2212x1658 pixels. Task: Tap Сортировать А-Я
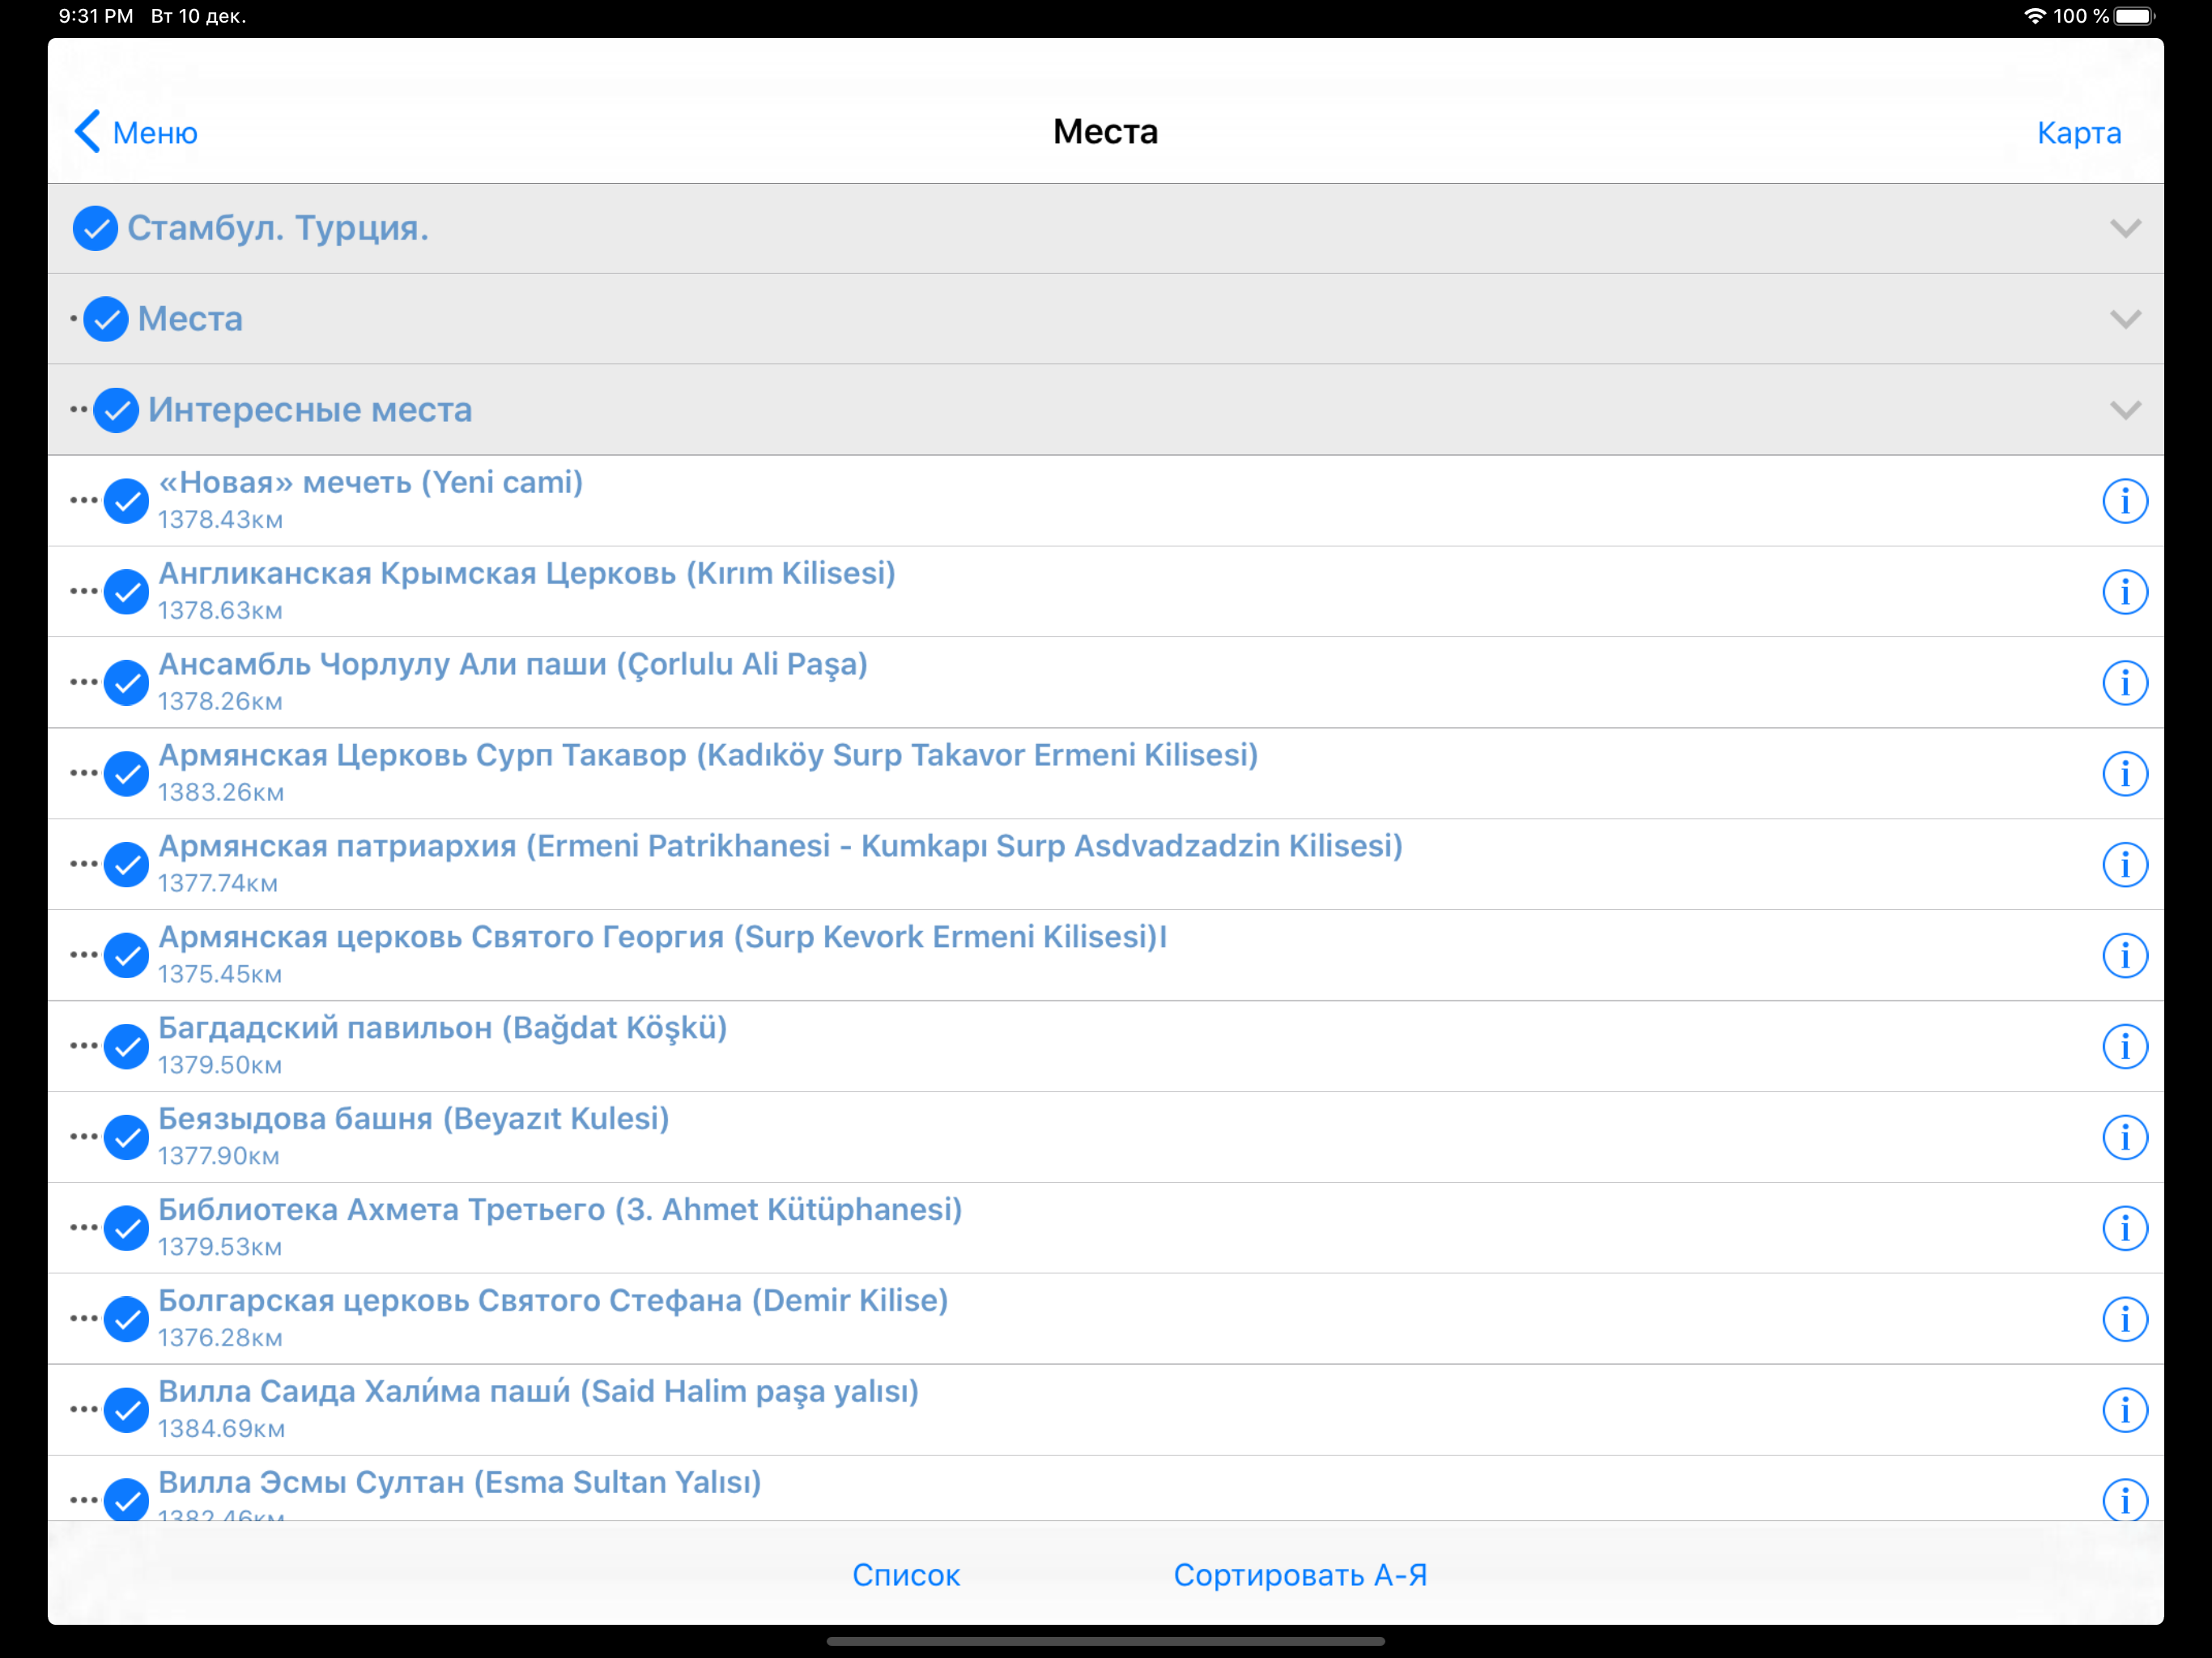[1300, 1575]
